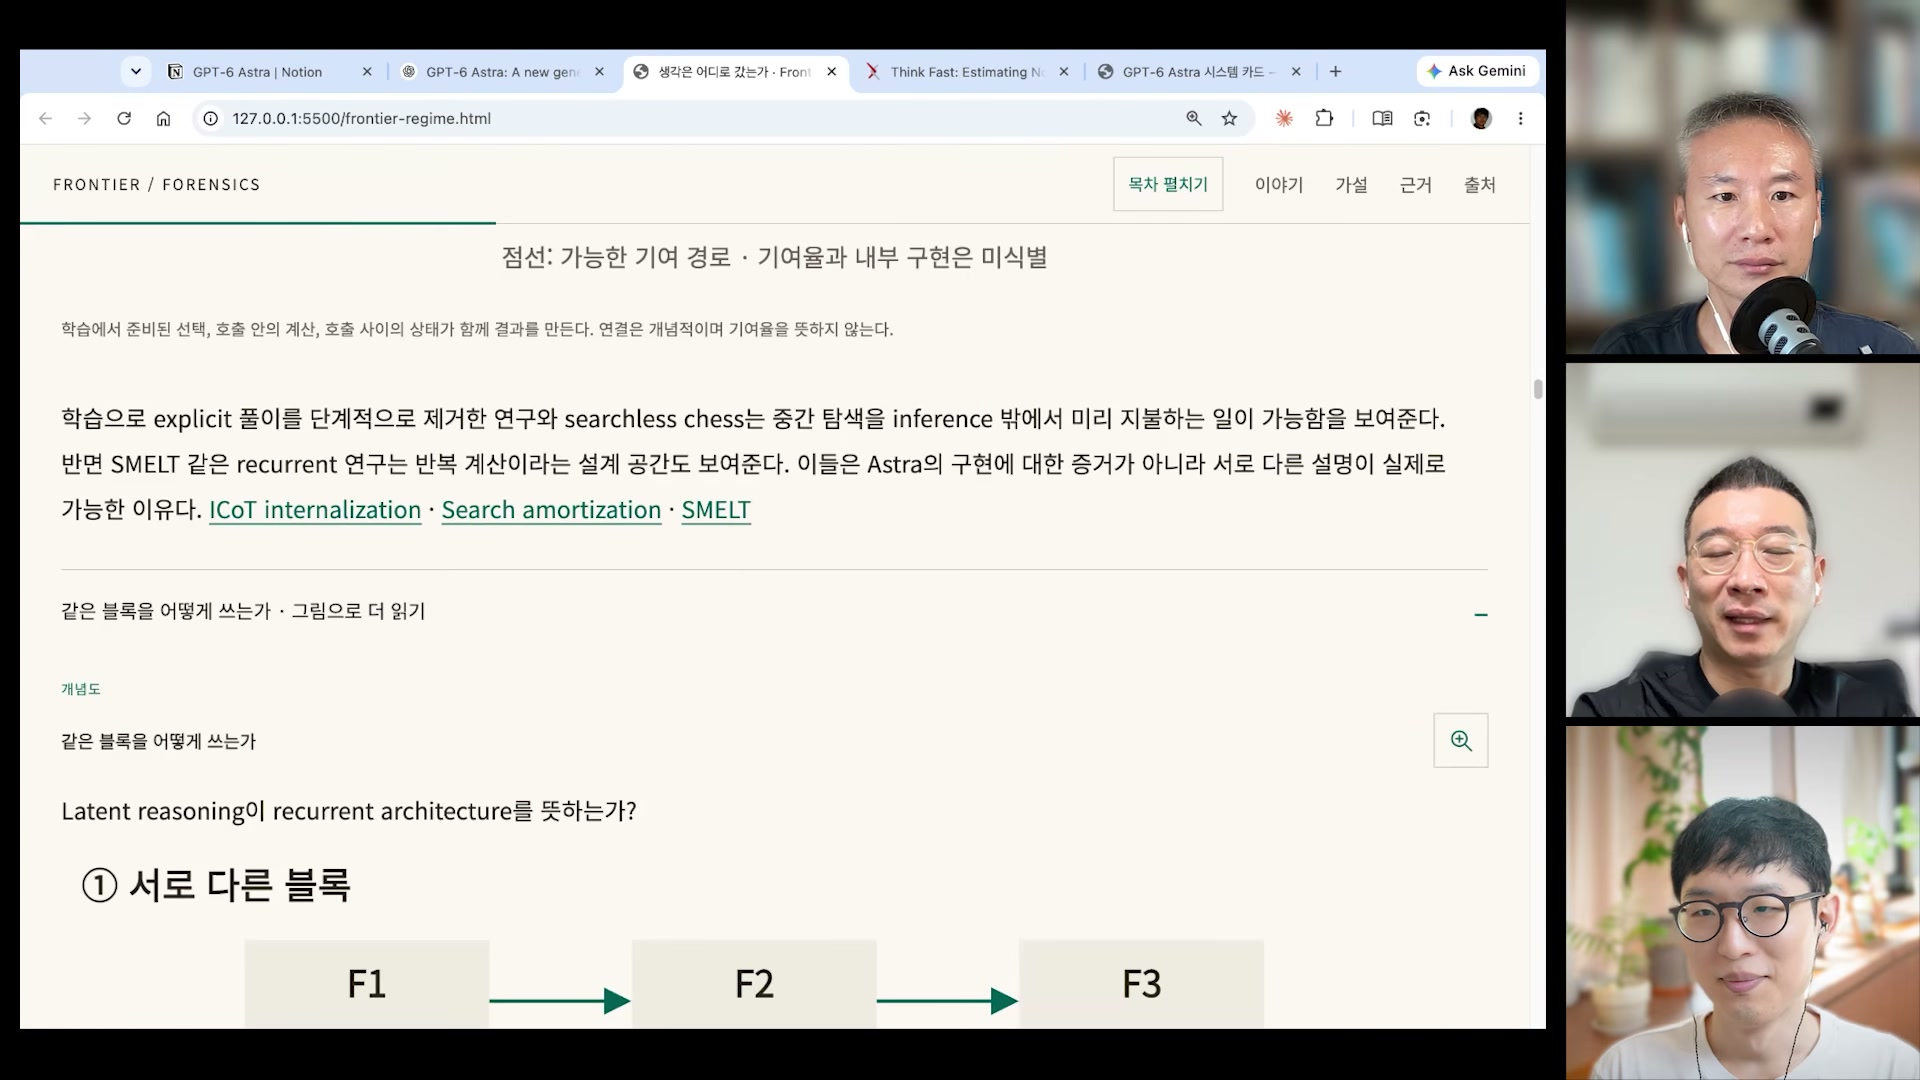This screenshot has width=1920, height=1080.
Task: Close the Think Fast tab
Action: [1063, 72]
